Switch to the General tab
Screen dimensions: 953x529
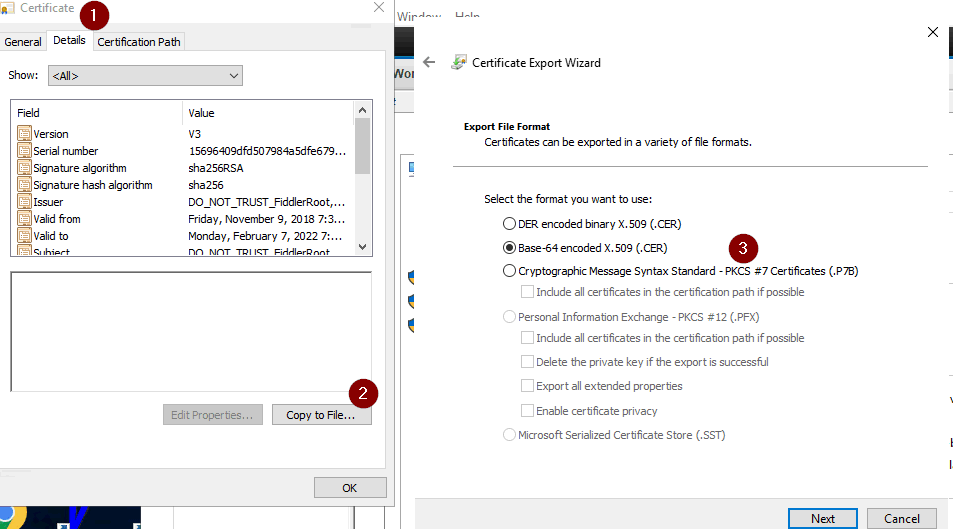23,42
